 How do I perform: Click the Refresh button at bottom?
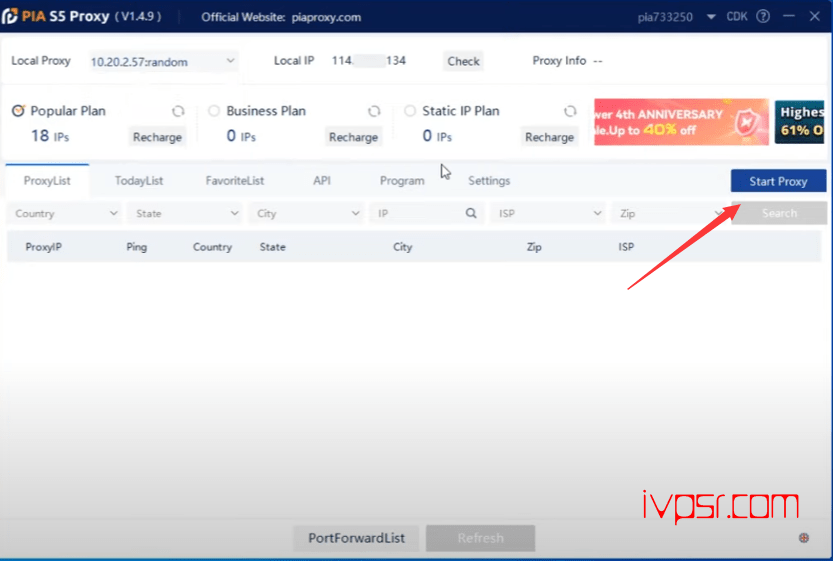pyautogui.click(x=480, y=538)
